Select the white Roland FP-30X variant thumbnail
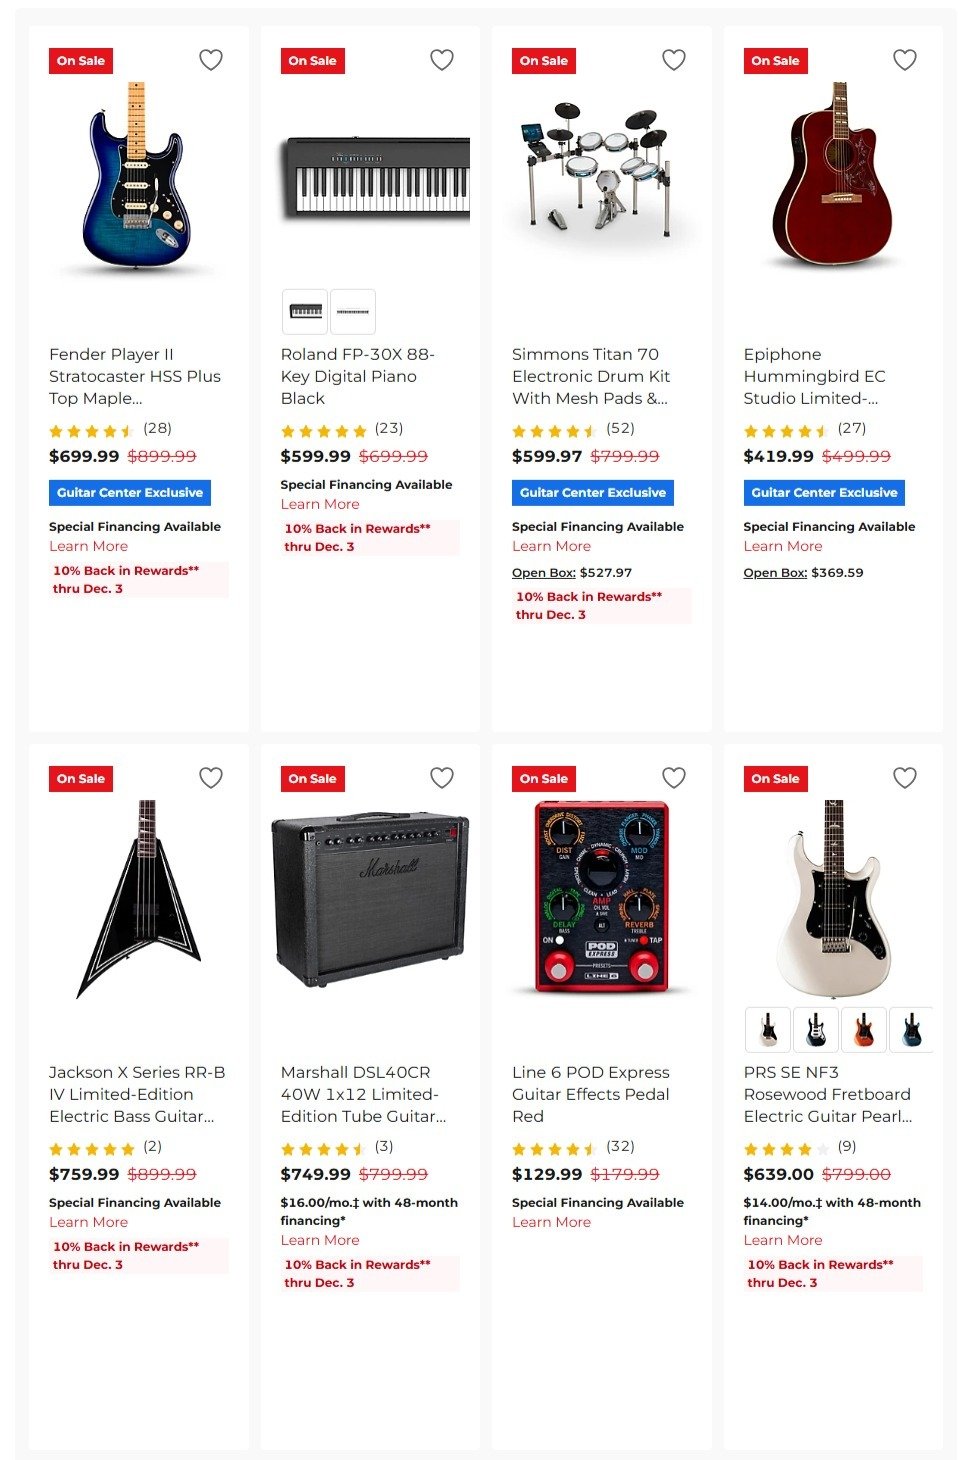Screen dimensions: 958x1460 (351, 311)
